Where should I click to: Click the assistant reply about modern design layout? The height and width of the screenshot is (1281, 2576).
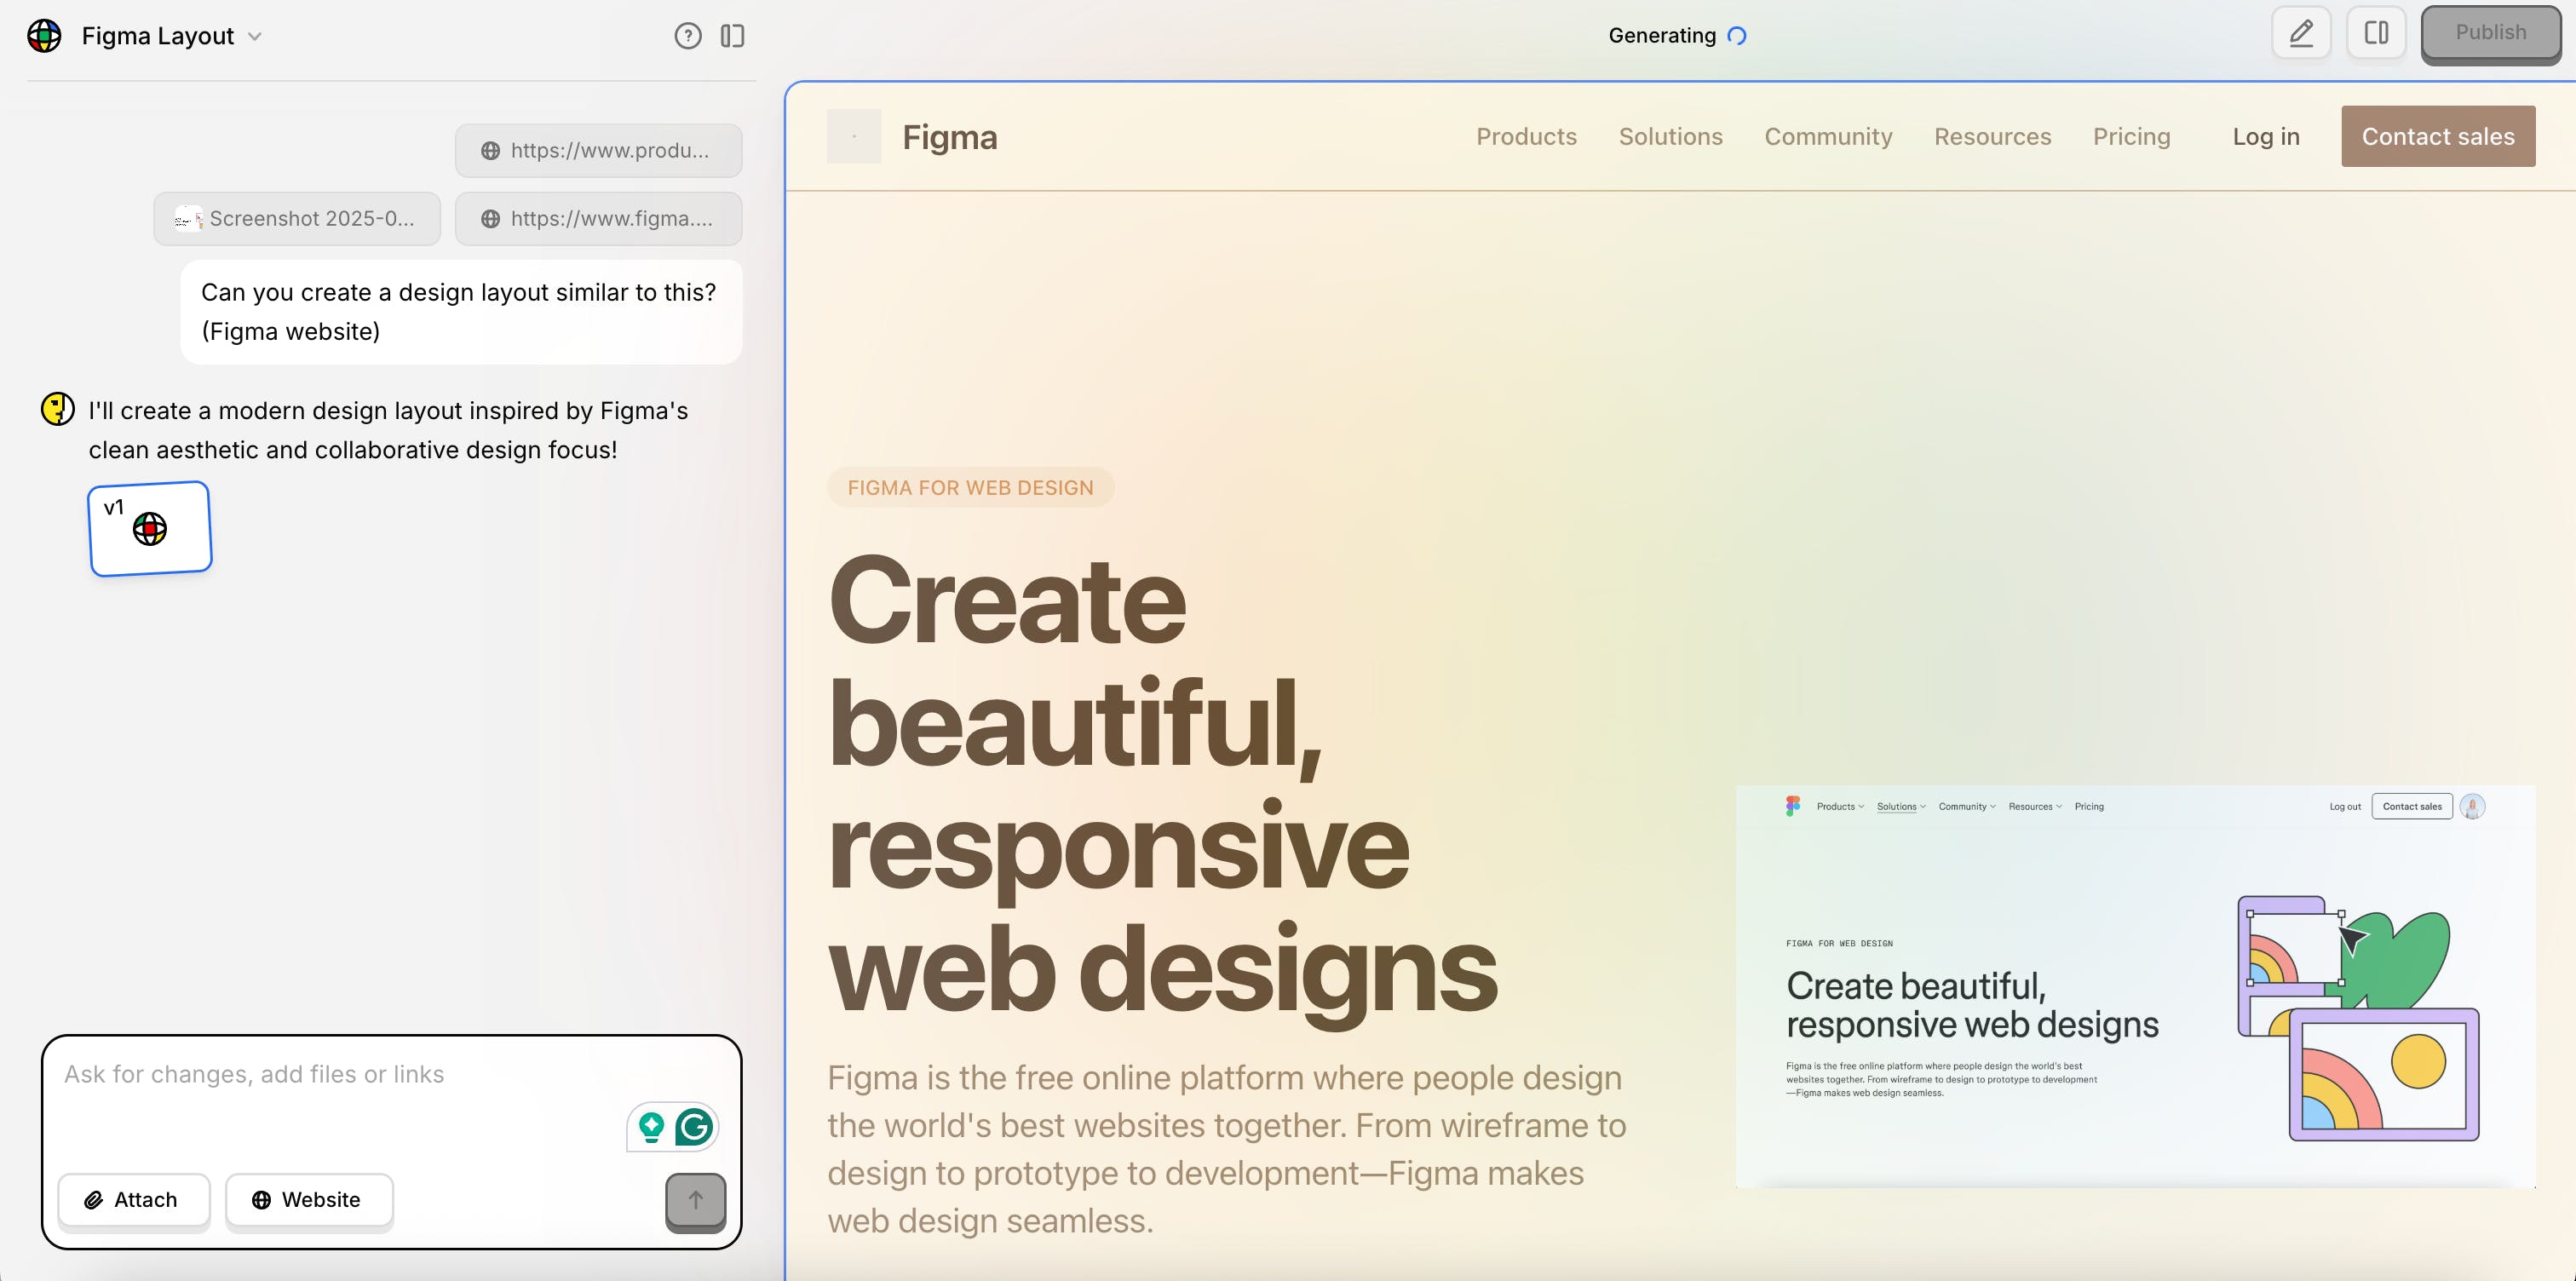[388, 430]
